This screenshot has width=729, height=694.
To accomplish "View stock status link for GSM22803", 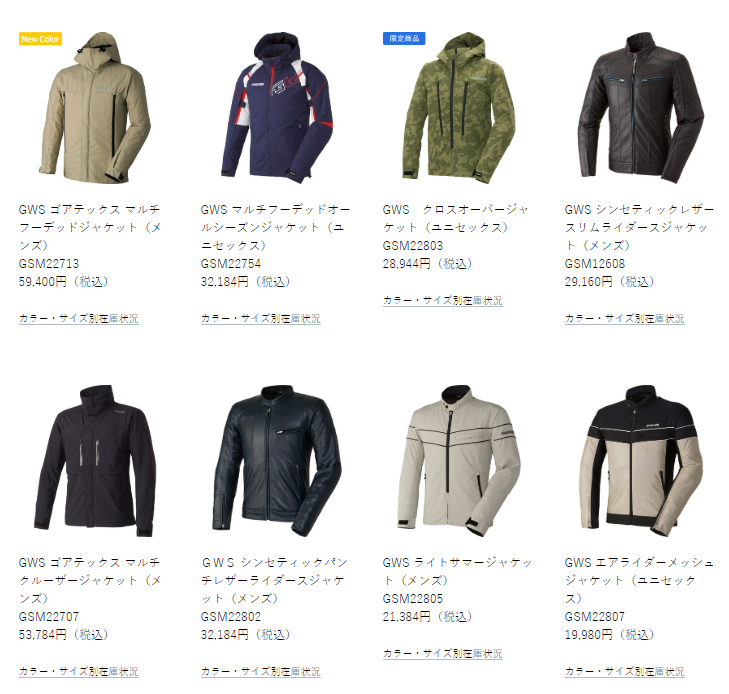I will (443, 301).
